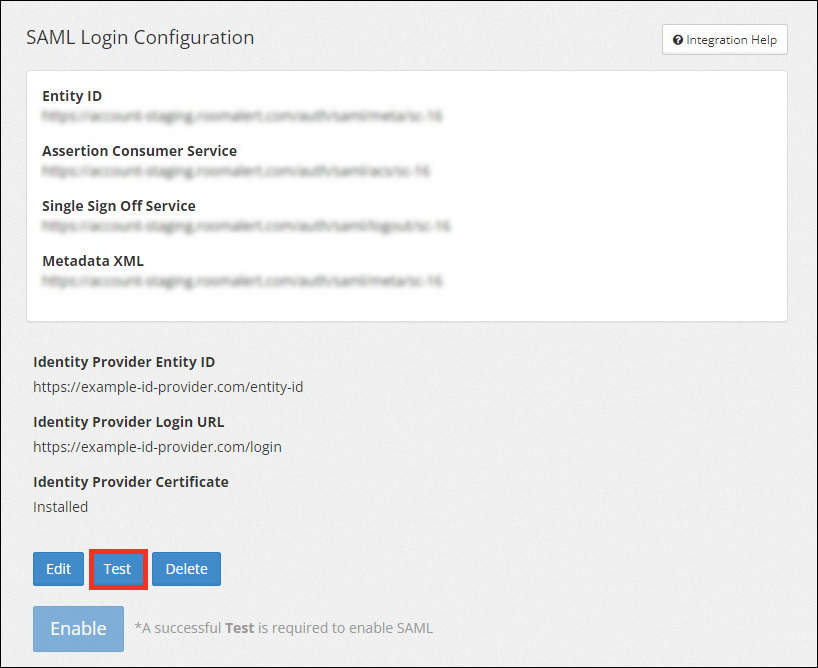The width and height of the screenshot is (818, 668).
Task: Click the example-id-provider.com/entity-id value
Action: click(x=168, y=387)
